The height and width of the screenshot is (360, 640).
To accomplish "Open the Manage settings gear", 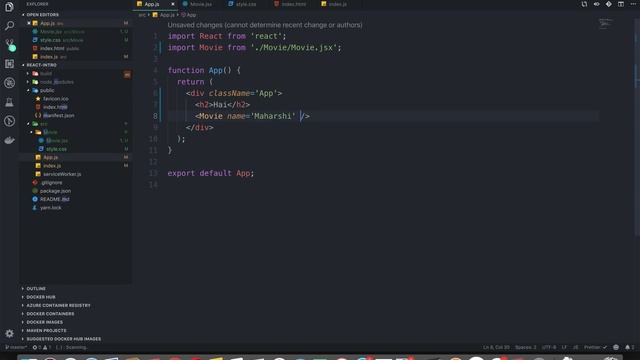I will (x=9, y=333).
